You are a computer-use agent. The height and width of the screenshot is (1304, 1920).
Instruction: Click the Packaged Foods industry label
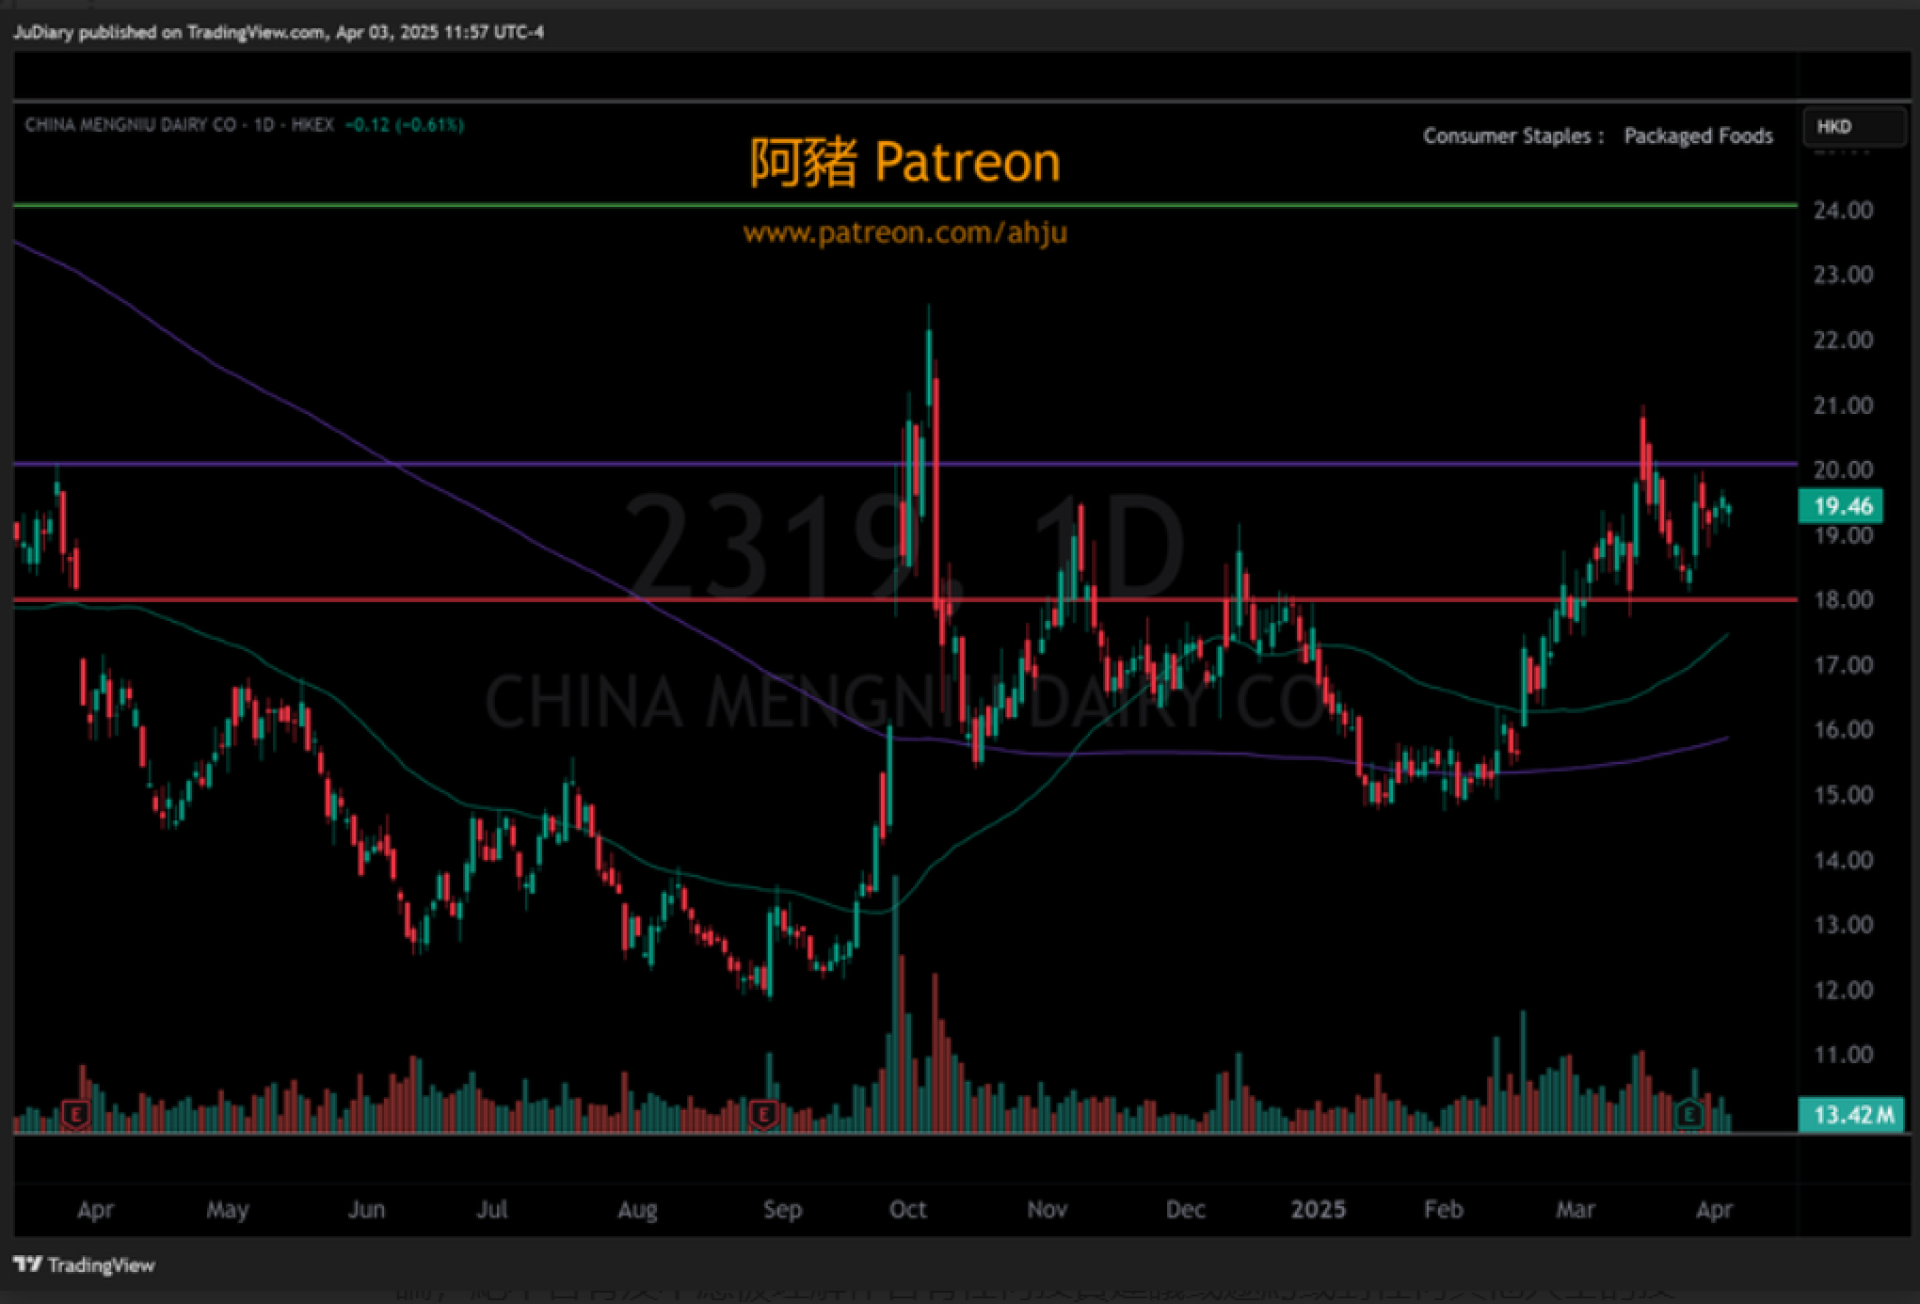tap(1698, 136)
